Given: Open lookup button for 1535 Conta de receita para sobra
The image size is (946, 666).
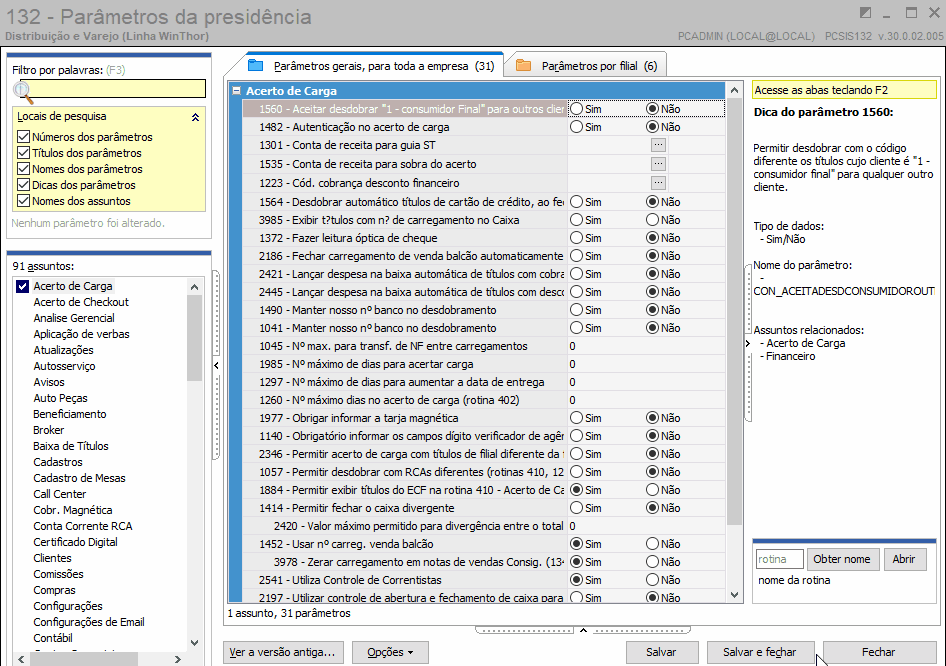Looking at the screenshot, I should coord(658,163).
